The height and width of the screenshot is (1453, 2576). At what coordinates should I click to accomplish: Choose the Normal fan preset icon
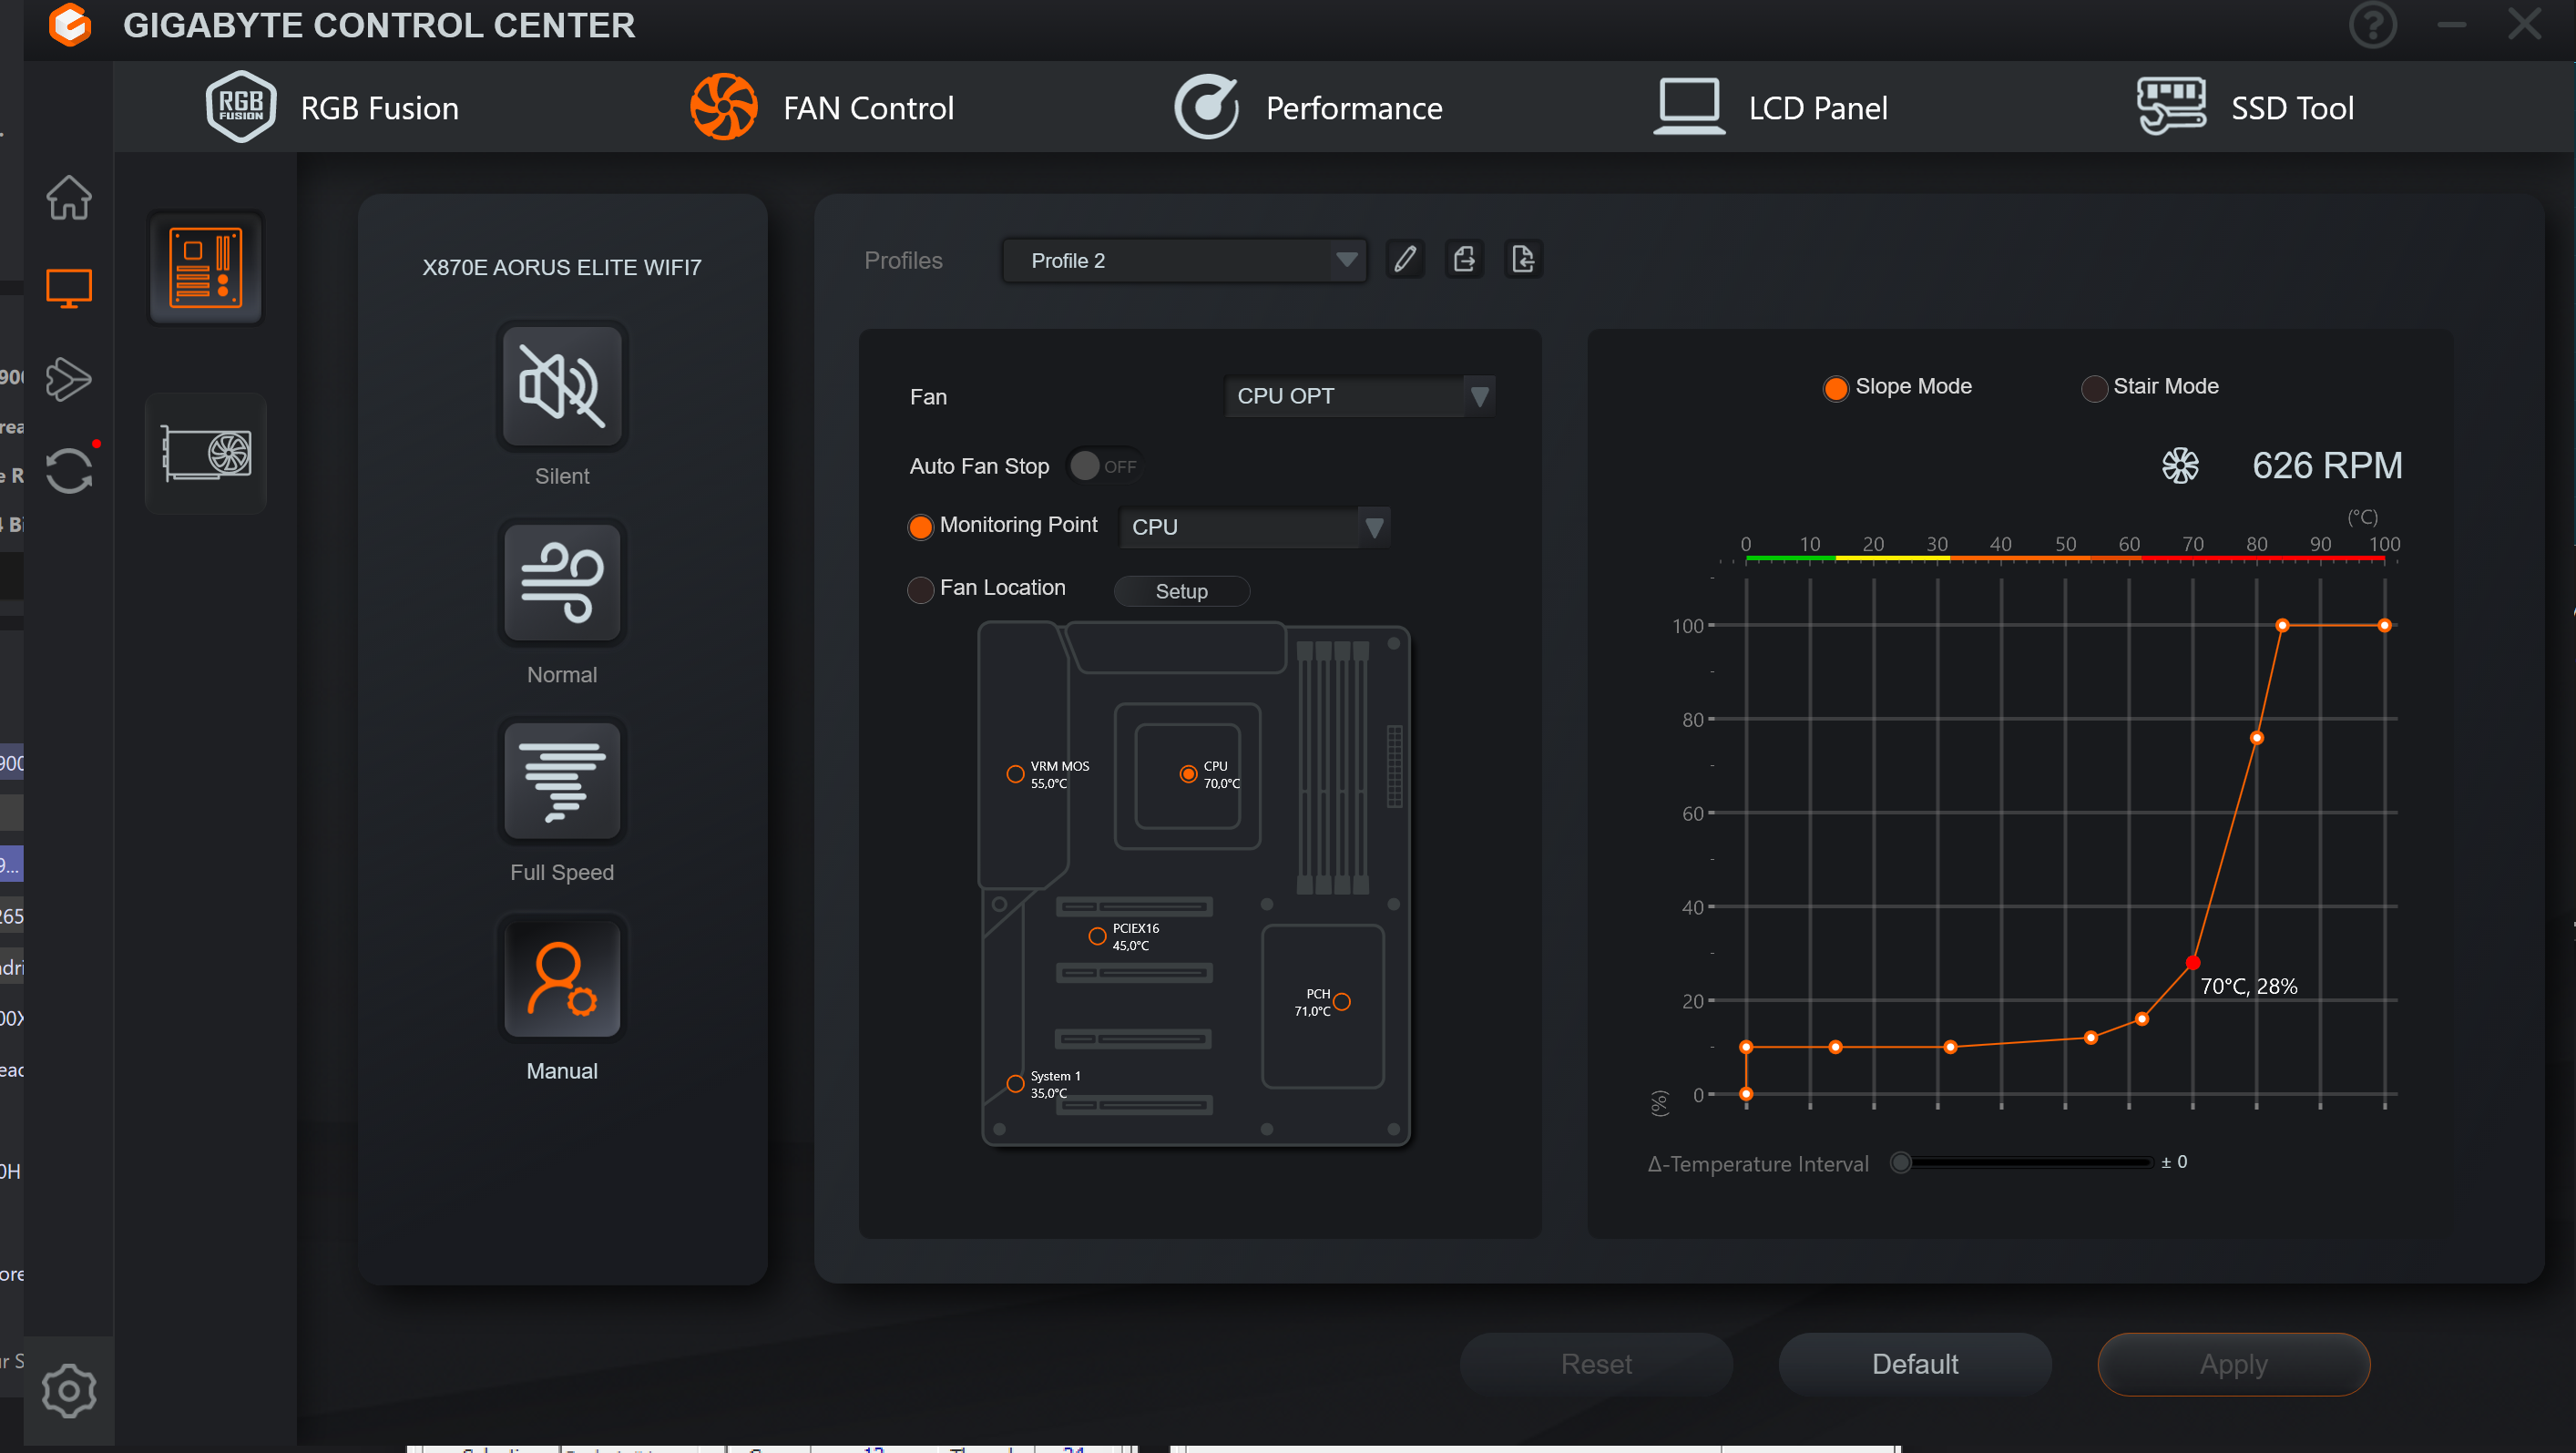click(x=562, y=583)
